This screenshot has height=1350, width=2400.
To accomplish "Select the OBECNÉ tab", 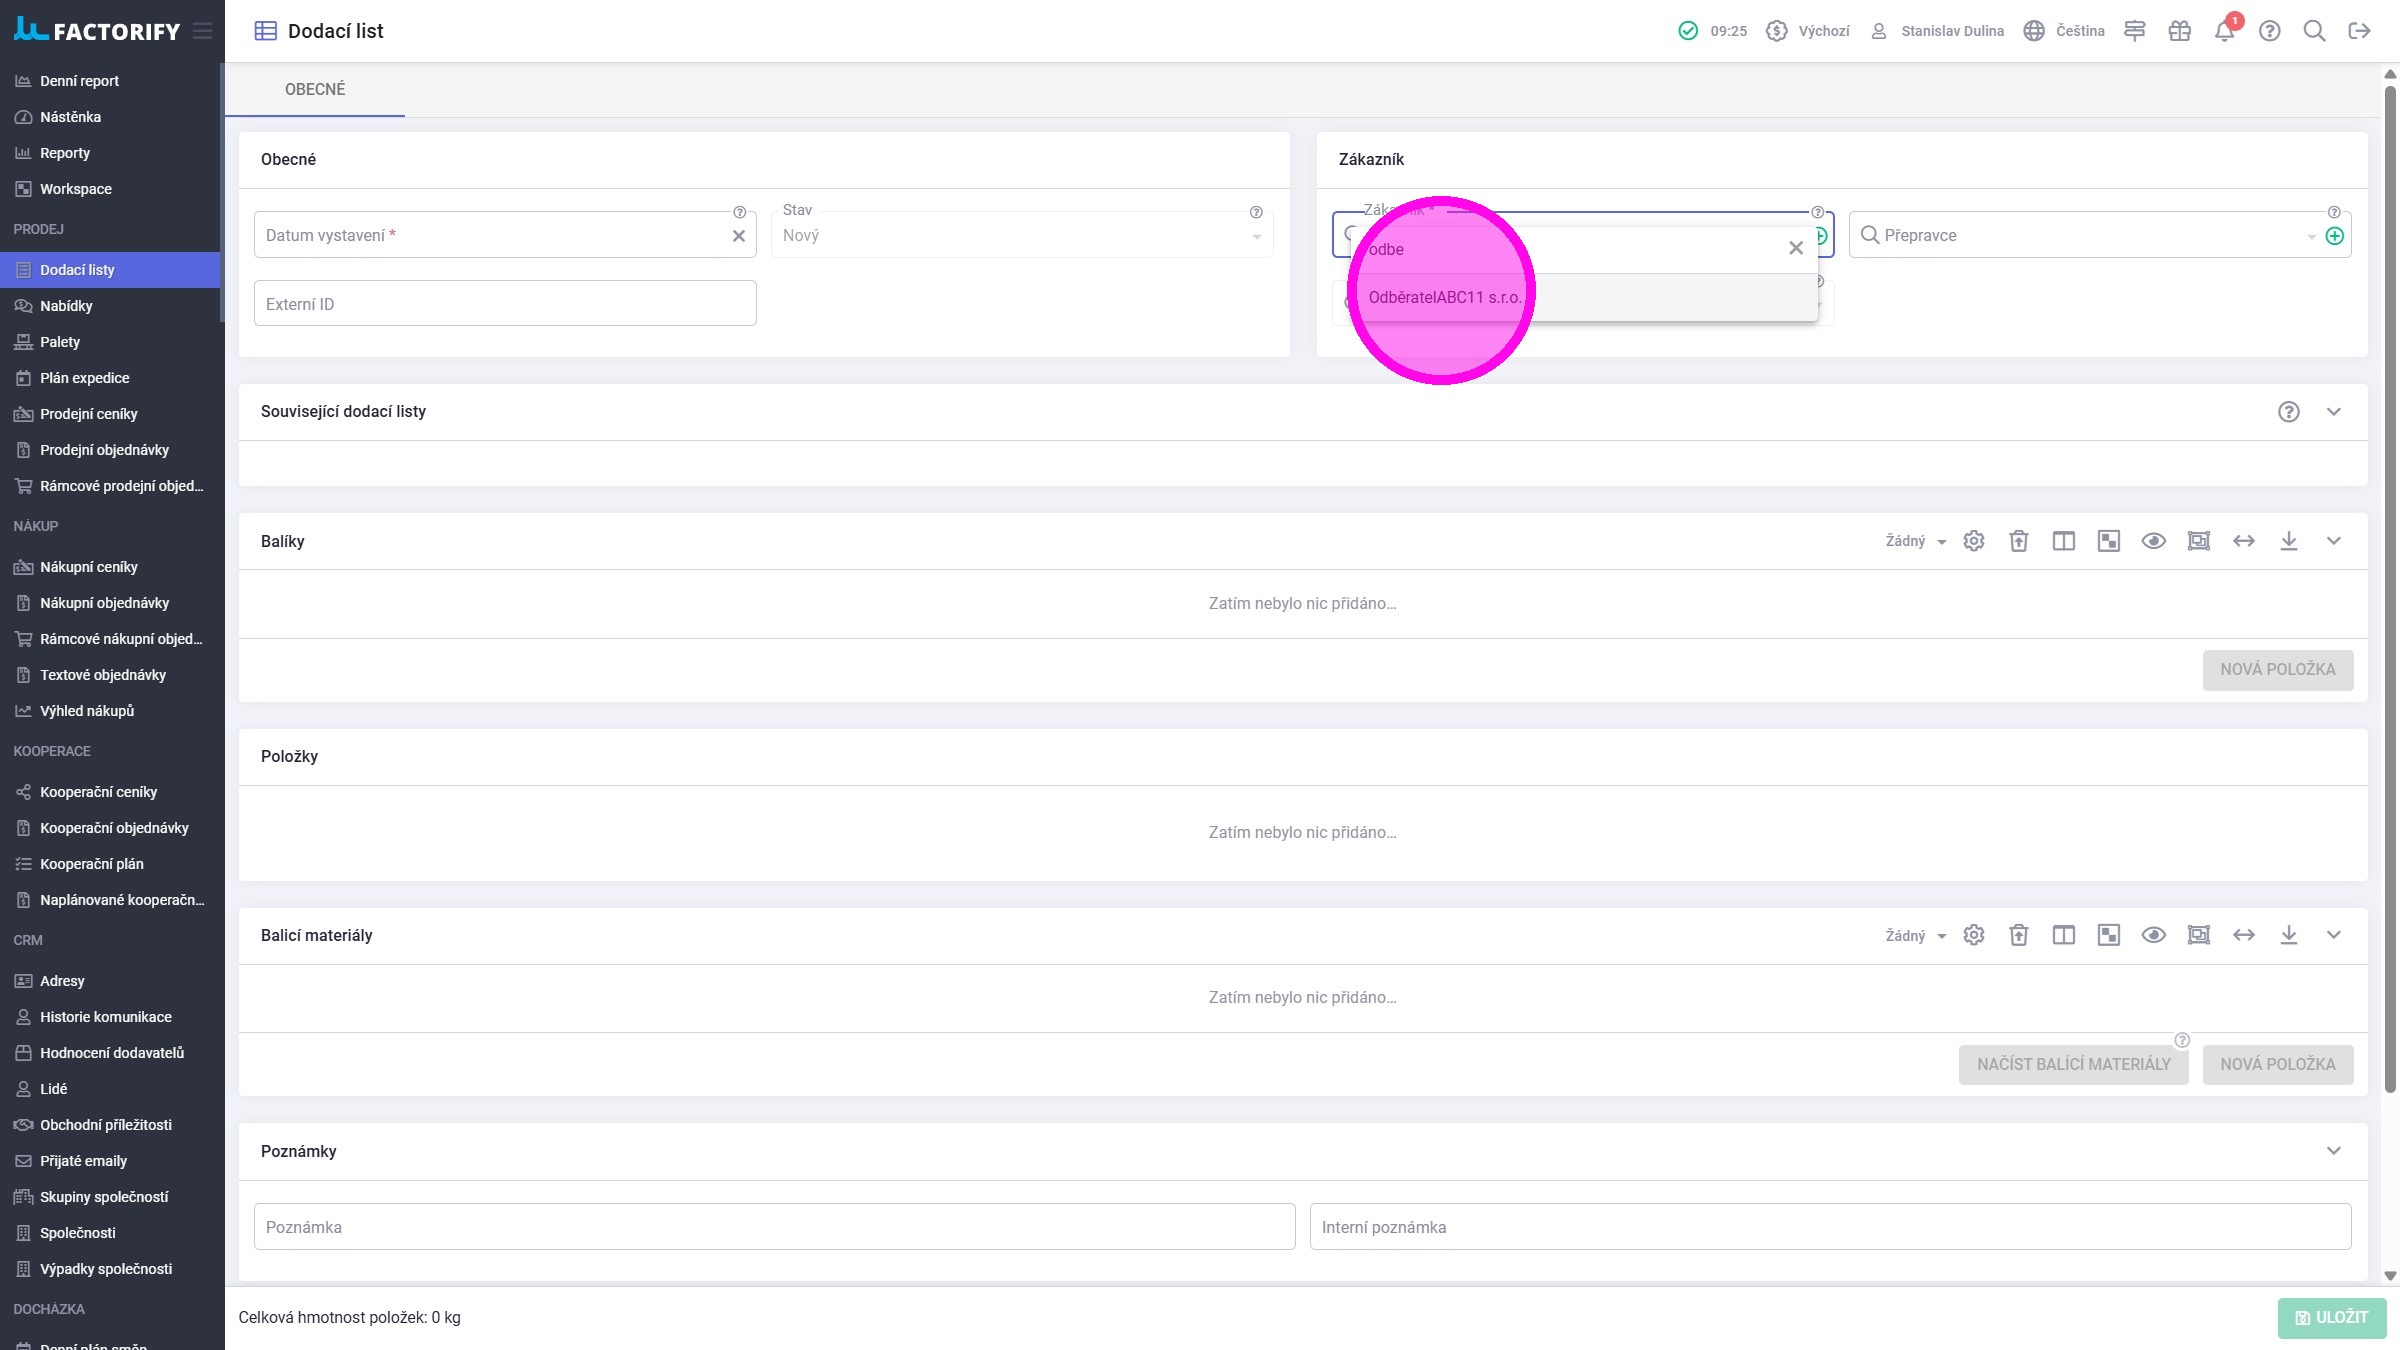I will tap(315, 89).
